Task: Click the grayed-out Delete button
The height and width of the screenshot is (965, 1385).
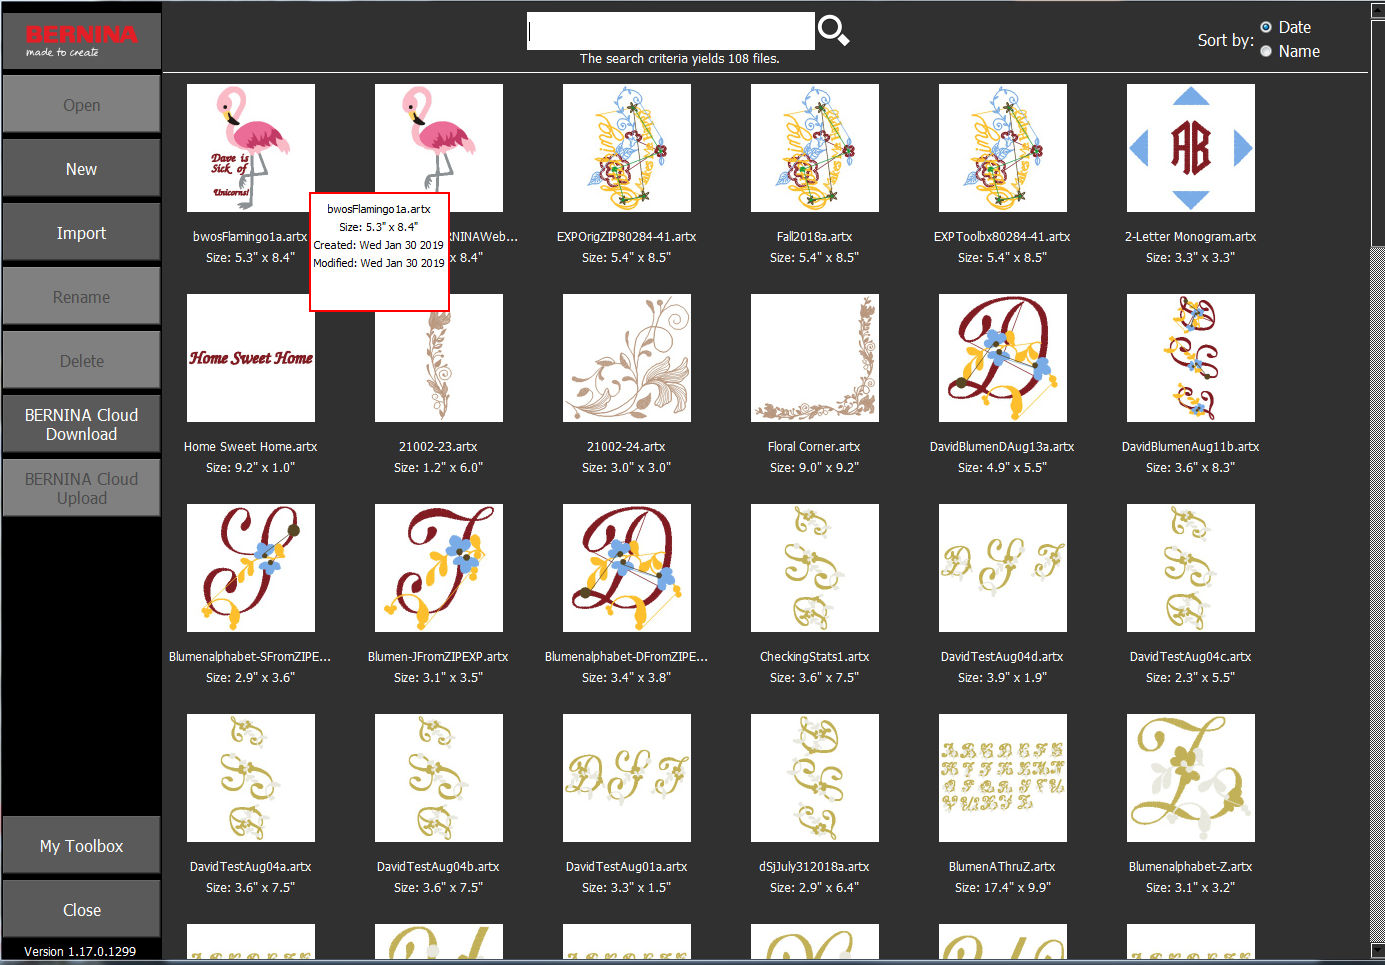Action: (81, 361)
